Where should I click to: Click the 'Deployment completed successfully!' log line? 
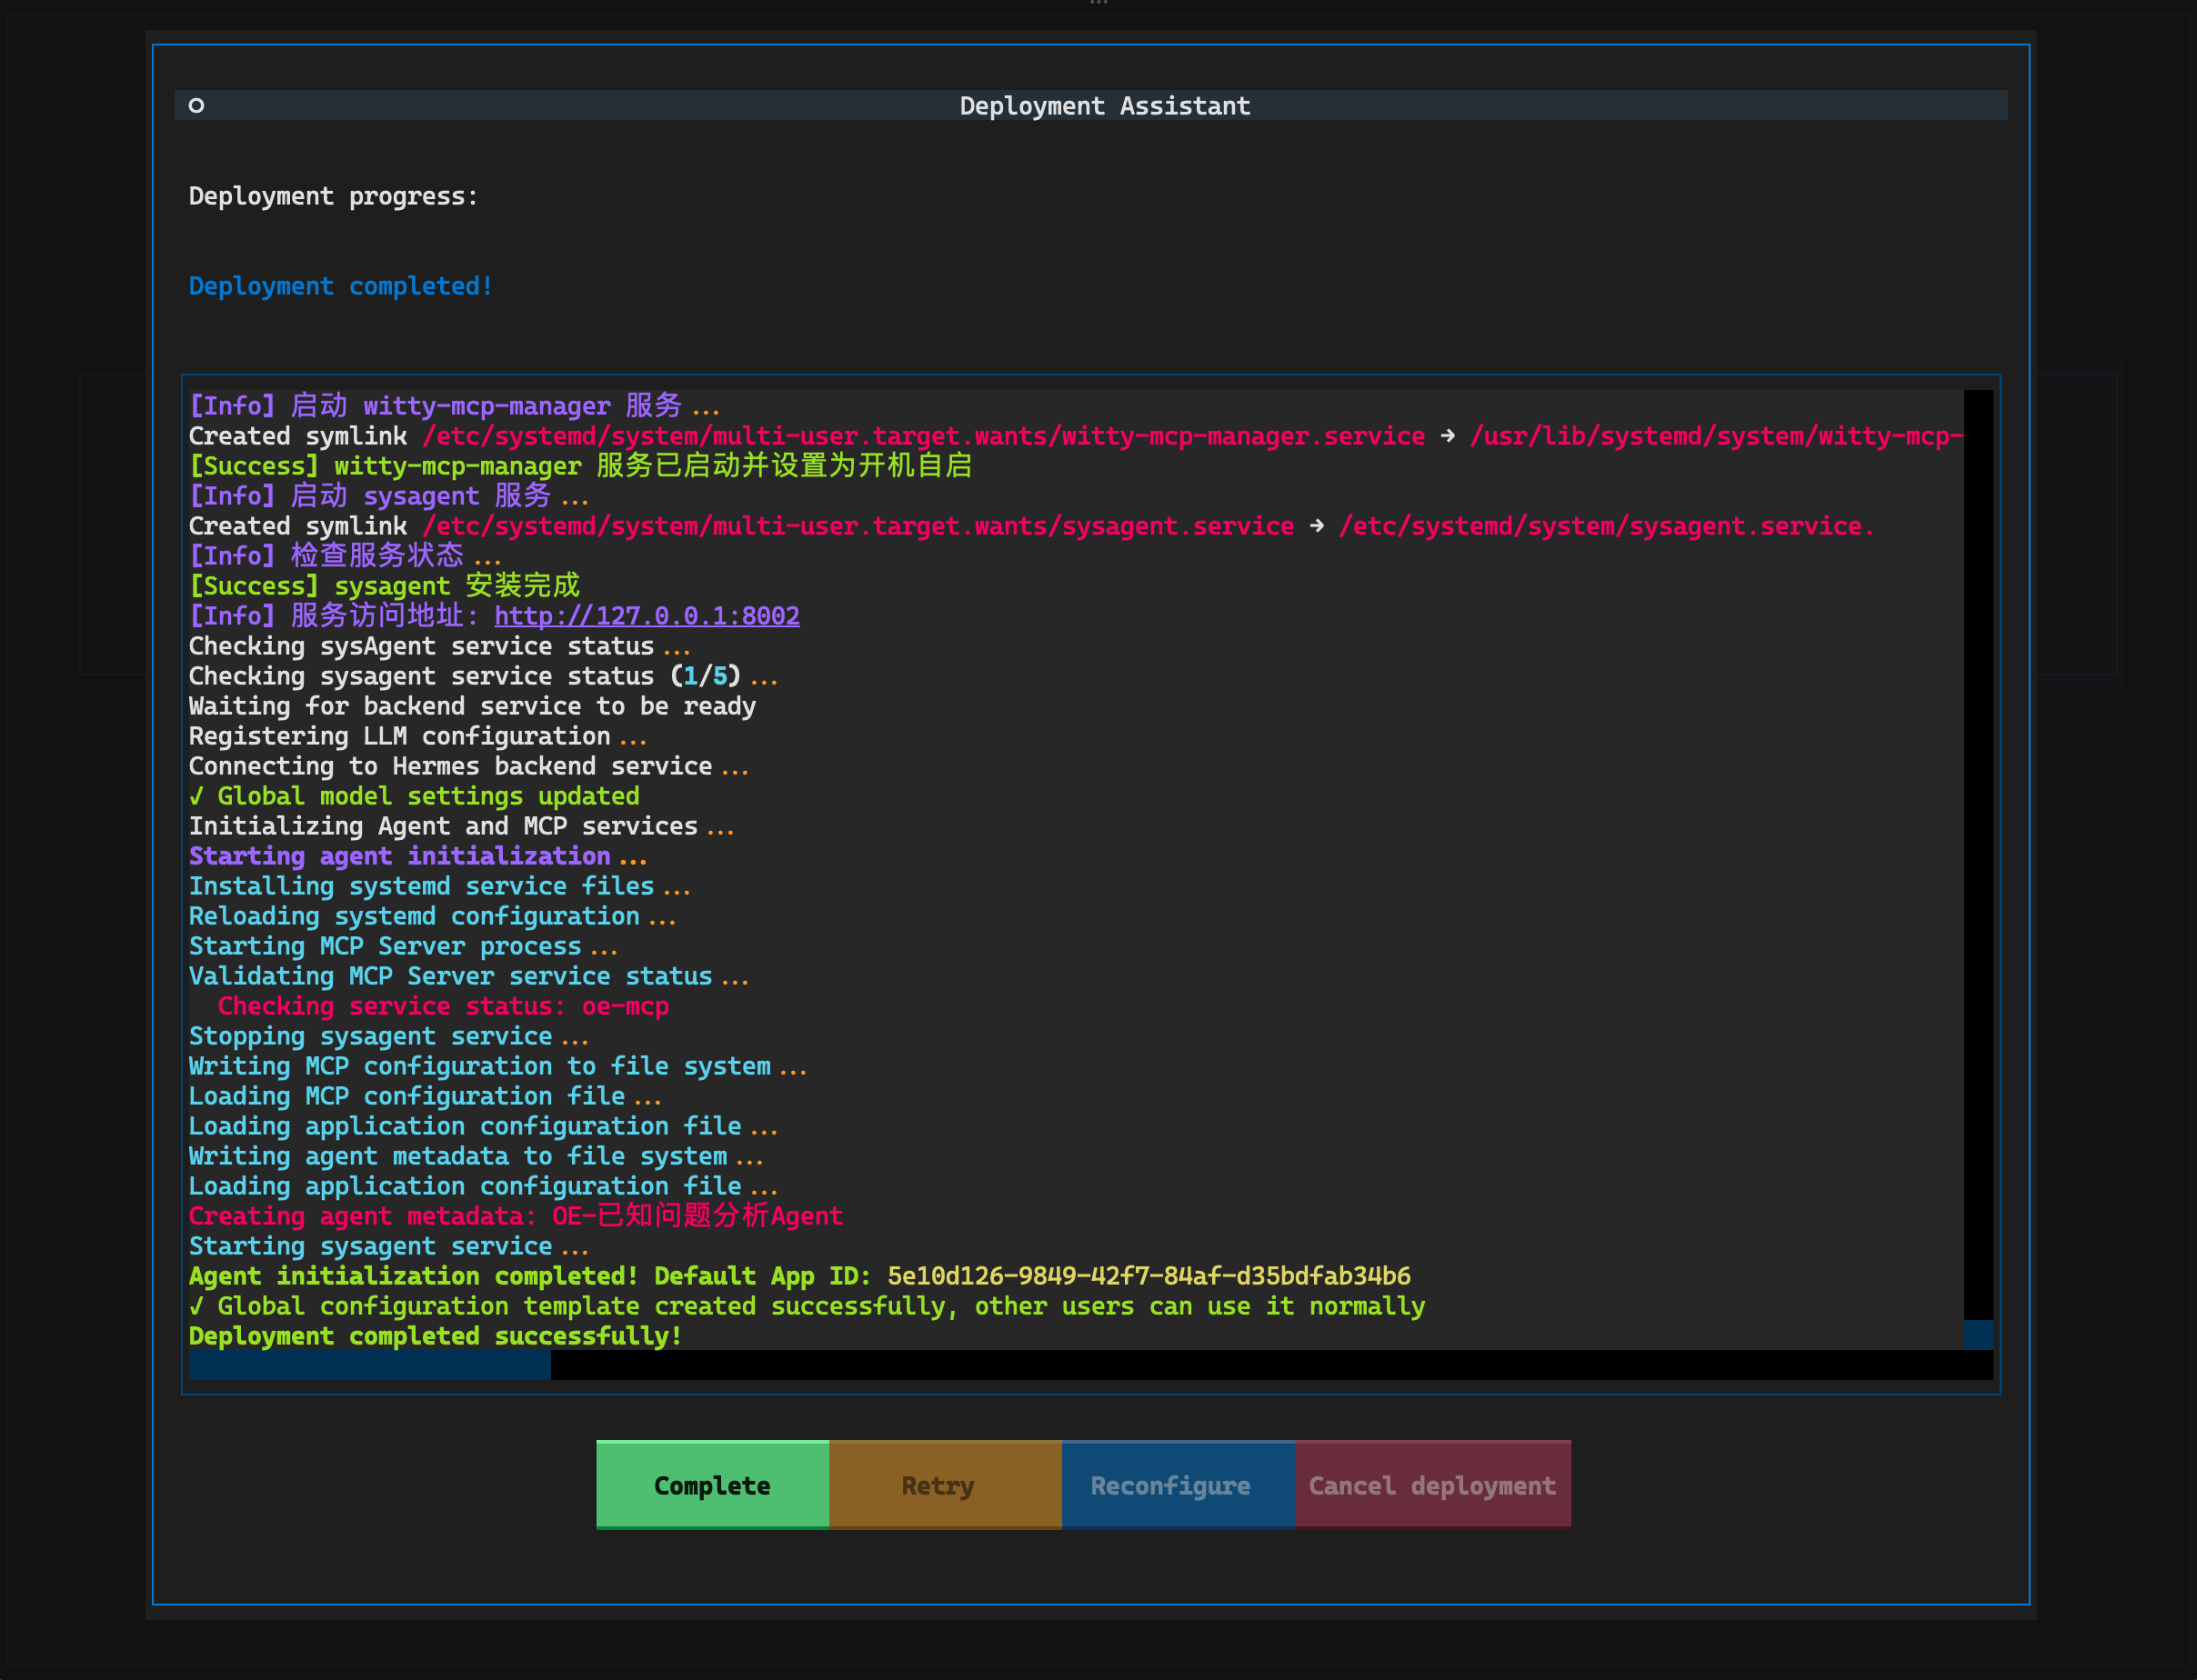click(x=435, y=1336)
